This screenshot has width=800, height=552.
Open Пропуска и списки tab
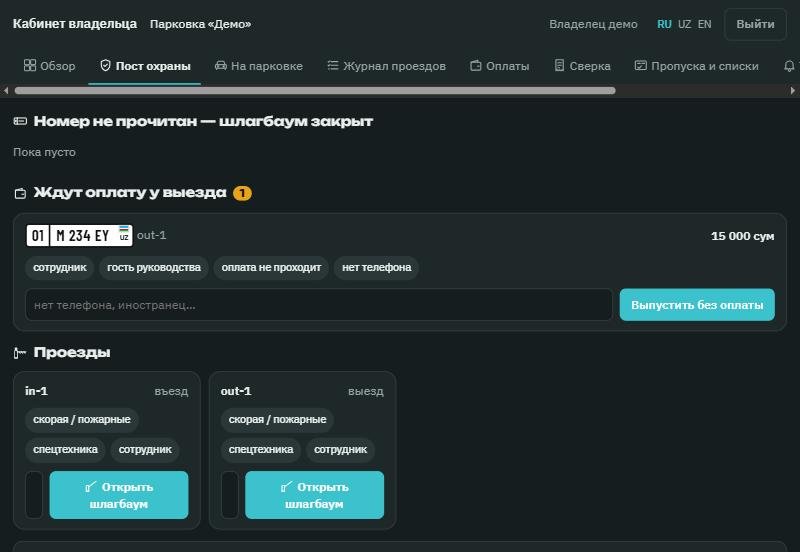[x=696, y=66]
